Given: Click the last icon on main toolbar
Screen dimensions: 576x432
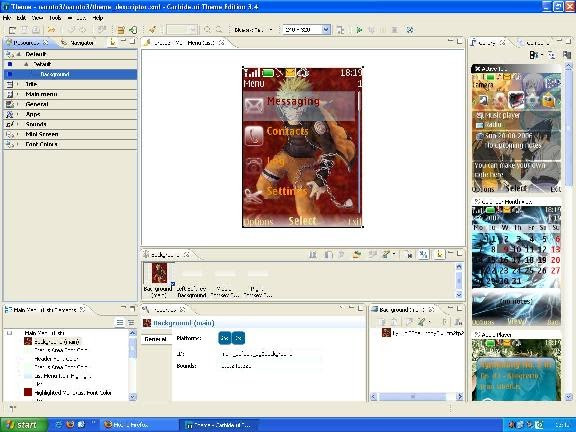Looking at the screenshot, I should coord(410,30).
